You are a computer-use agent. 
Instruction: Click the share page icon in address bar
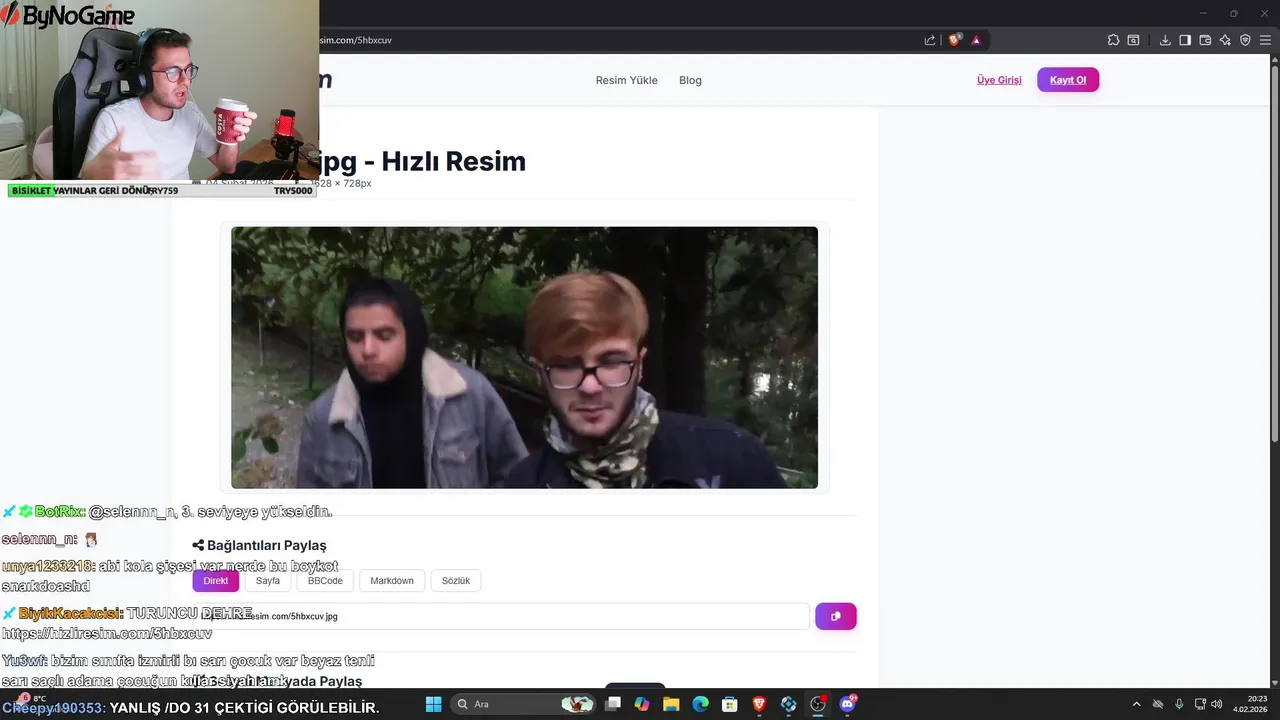tap(930, 40)
